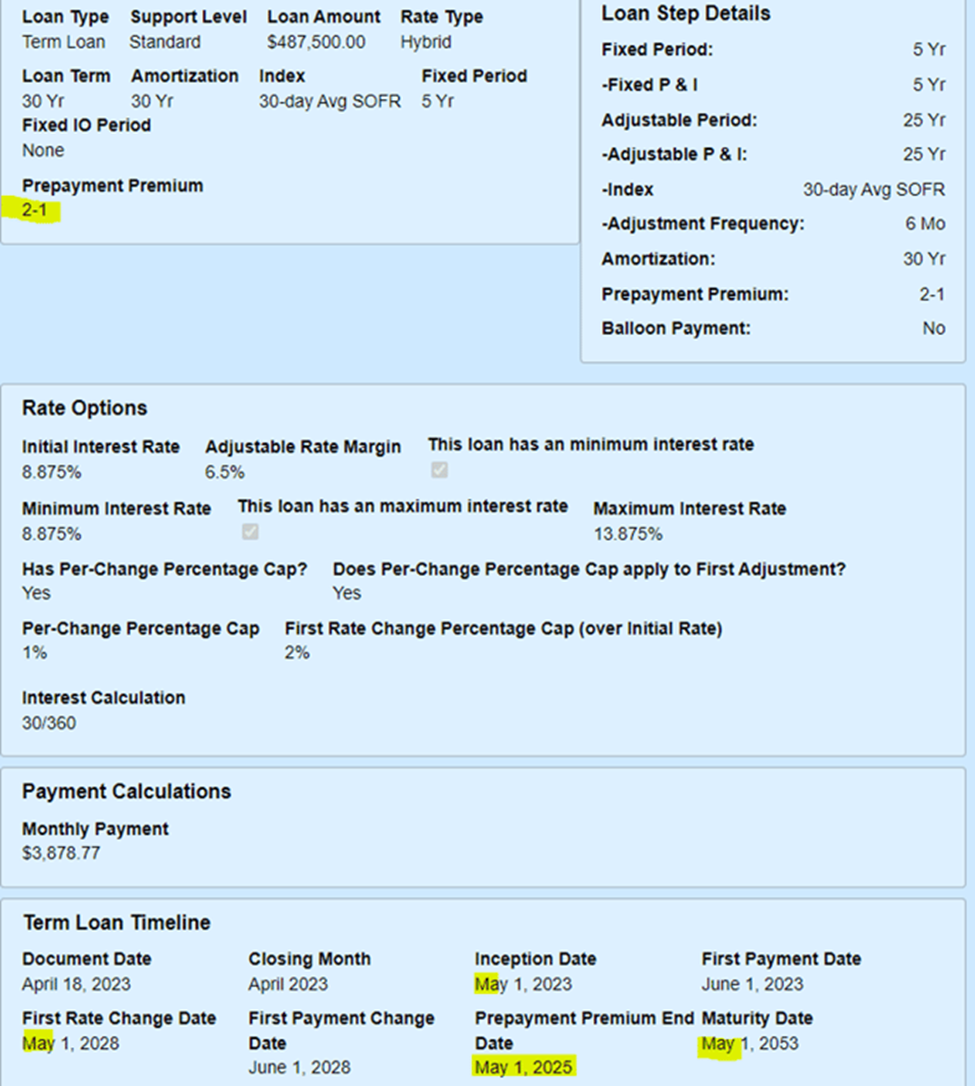Click the 30/360 Interest Calculation value
The width and height of the screenshot is (975, 1086).
click(x=49, y=723)
